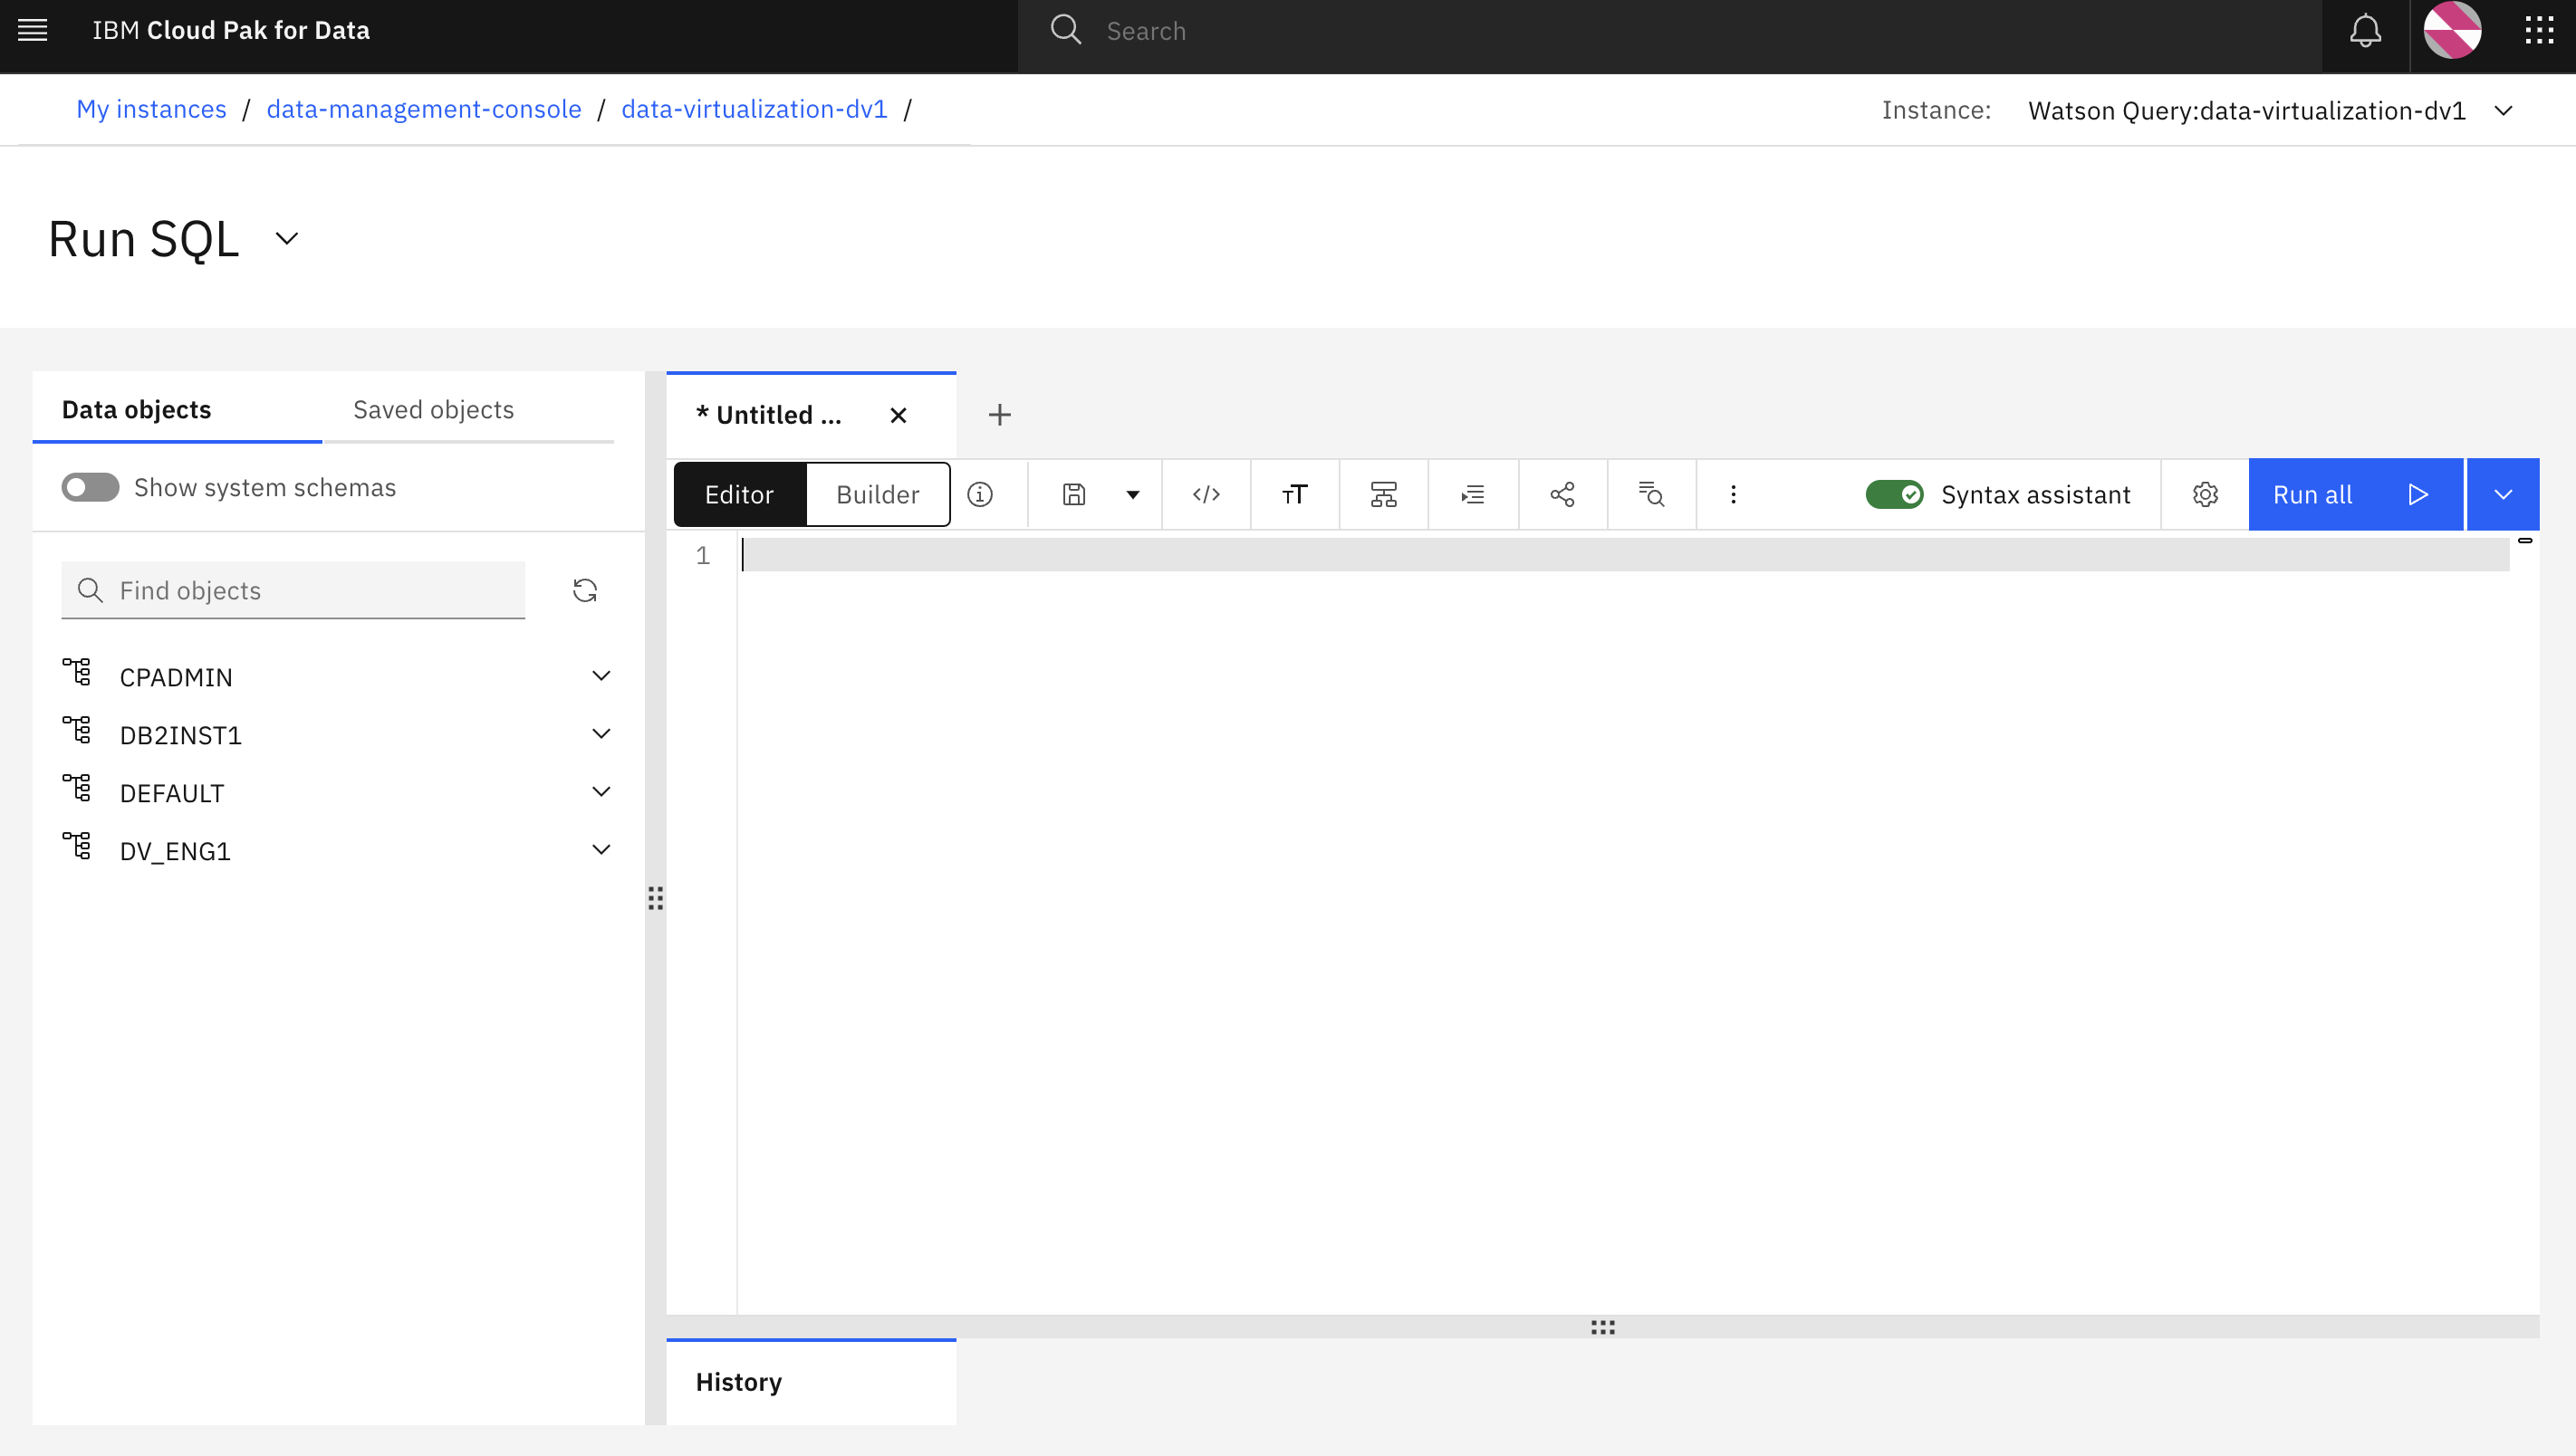Click the search magnifier icon in header
Image resolution: width=2576 pixels, height=1456 pixels.
pyautogui.click(x=1066, y=30)
